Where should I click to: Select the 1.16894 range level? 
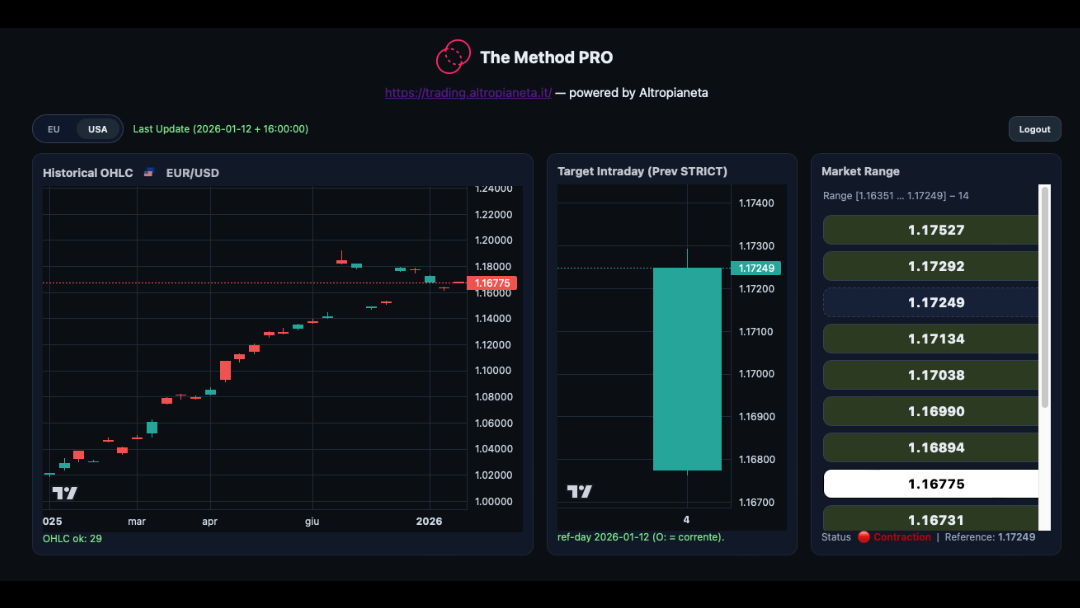tap(930, 448)
